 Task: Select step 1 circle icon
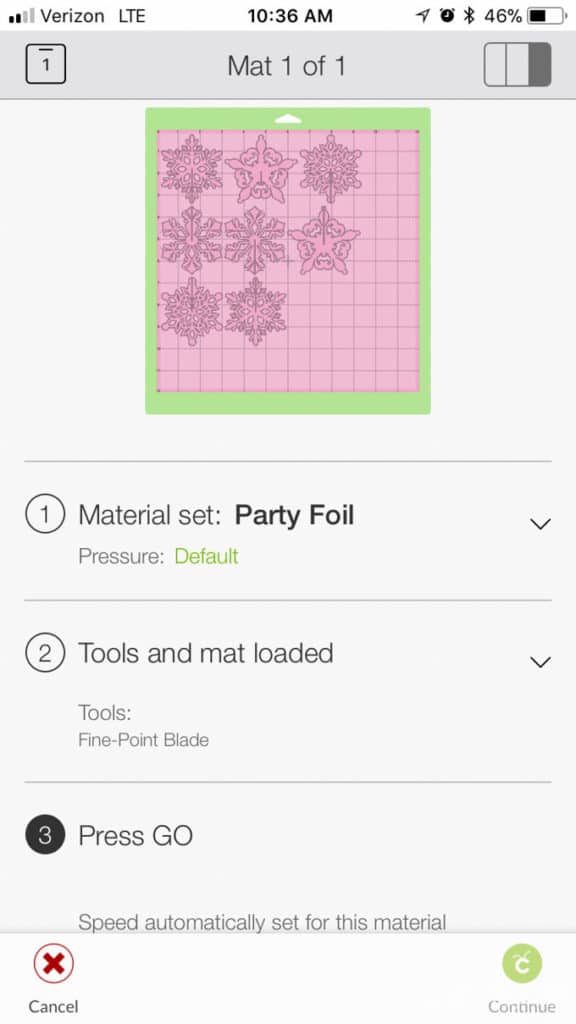click(45, 515)
